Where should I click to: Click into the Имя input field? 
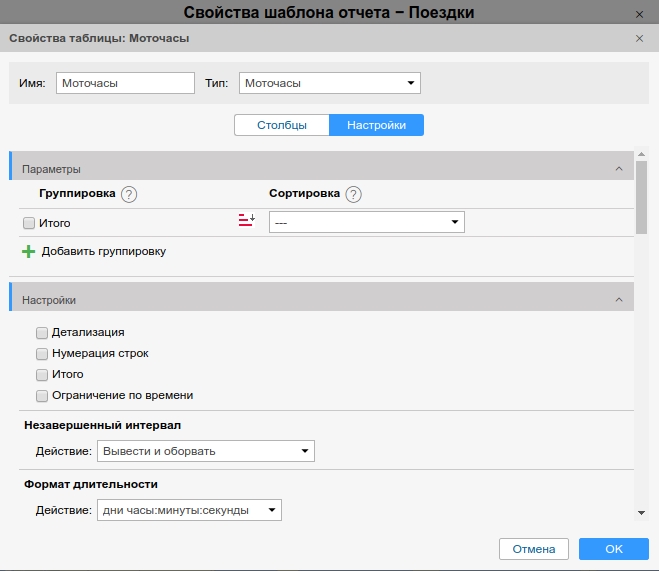(x=125, y=83)
